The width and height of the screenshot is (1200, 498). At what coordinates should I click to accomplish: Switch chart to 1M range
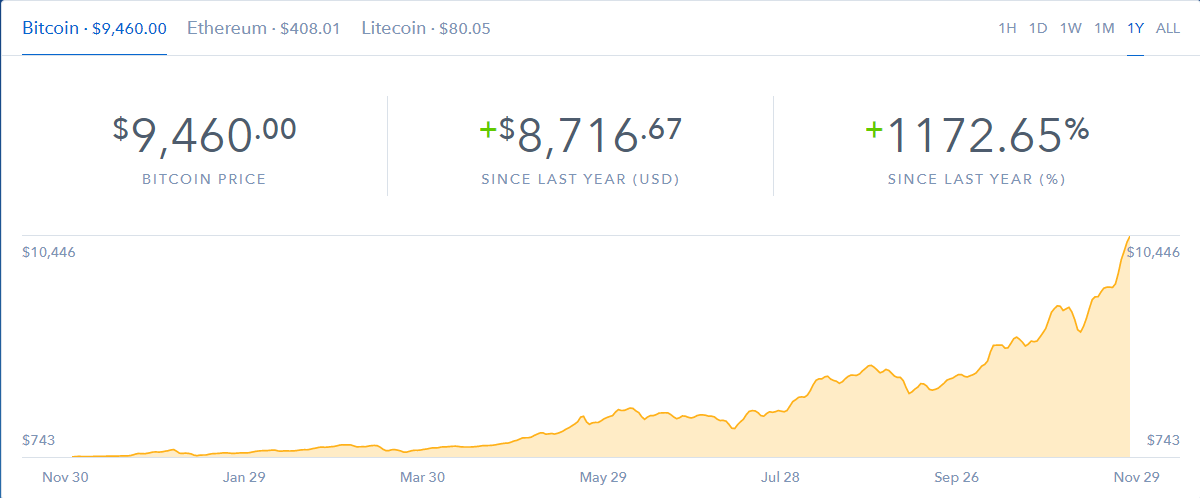[x=1104, y=28]
